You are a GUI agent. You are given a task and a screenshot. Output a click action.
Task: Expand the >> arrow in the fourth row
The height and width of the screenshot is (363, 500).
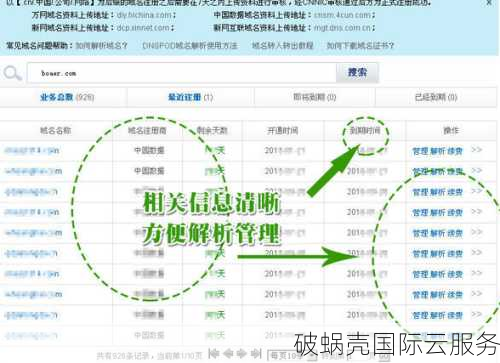477,212
